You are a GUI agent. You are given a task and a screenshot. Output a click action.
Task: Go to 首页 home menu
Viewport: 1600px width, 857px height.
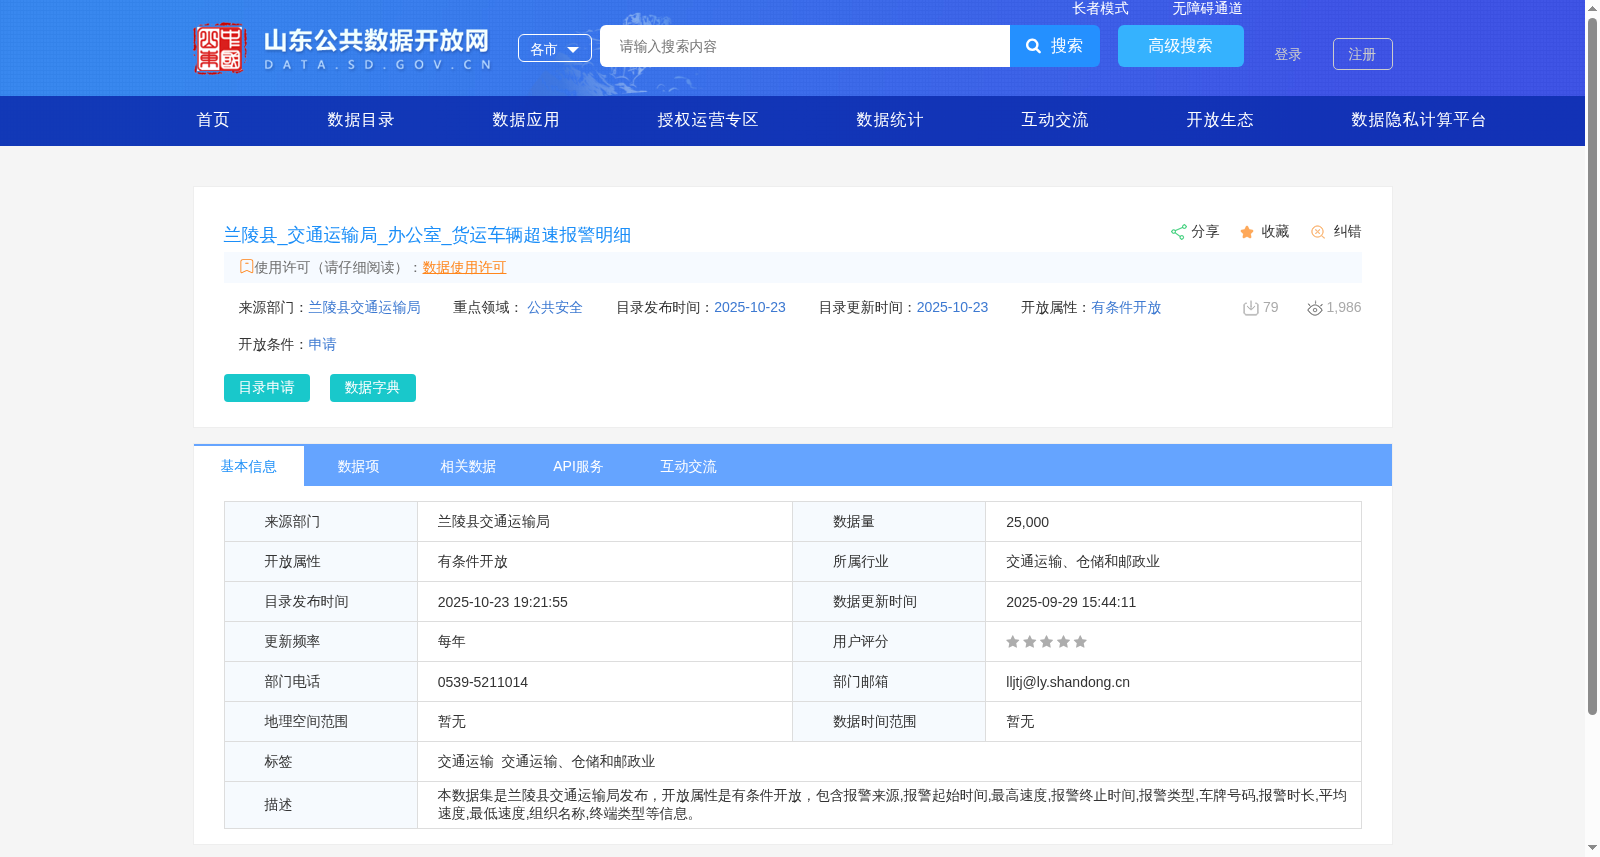213,120
